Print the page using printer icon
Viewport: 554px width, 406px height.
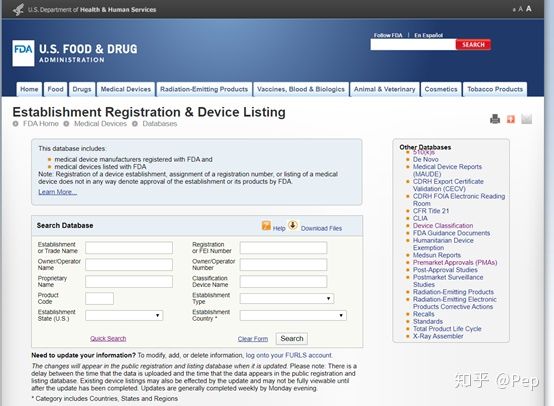495,119
